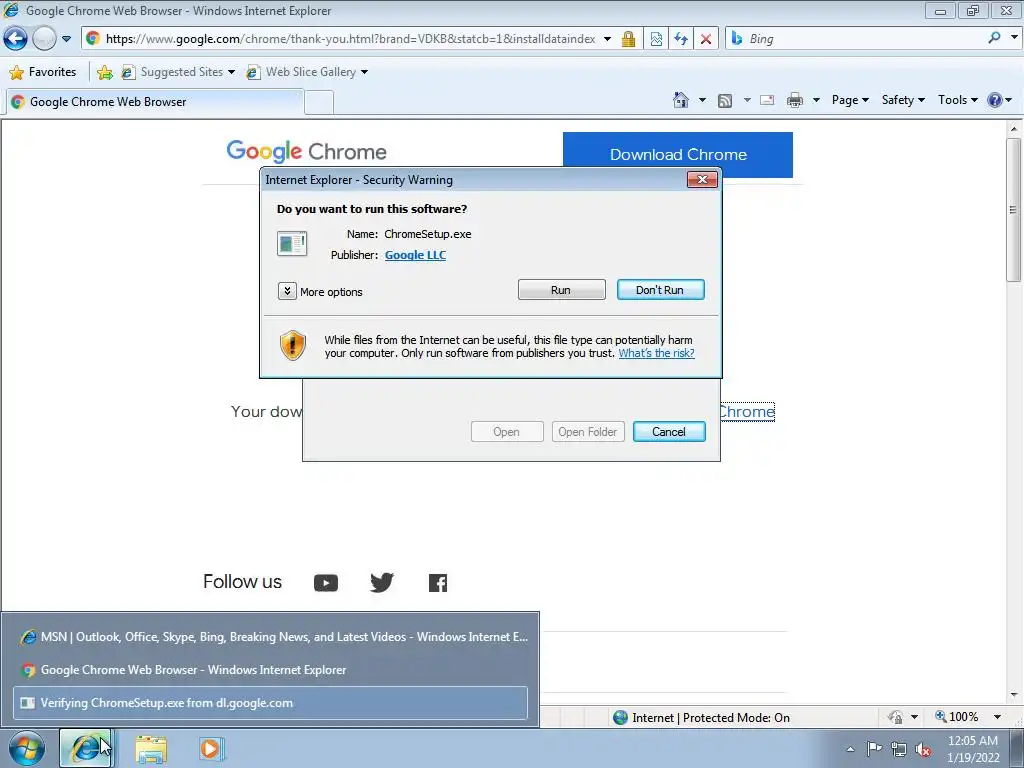
Task: Open the Tools menu
Action: point(958,100)
